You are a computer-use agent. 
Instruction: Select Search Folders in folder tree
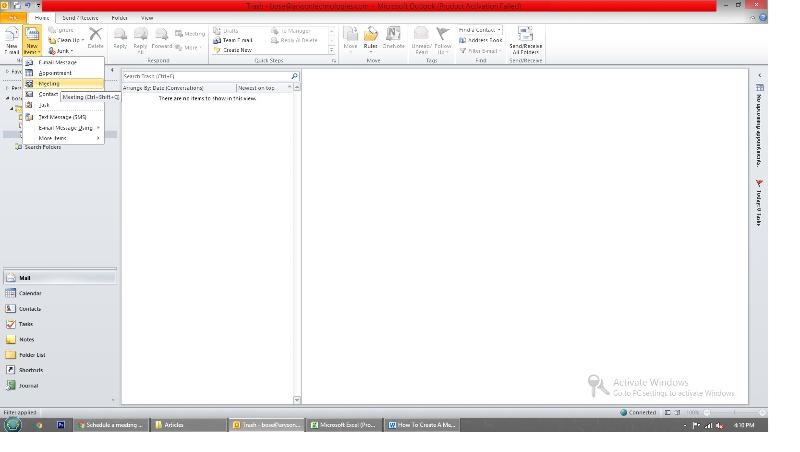(42, 147)
